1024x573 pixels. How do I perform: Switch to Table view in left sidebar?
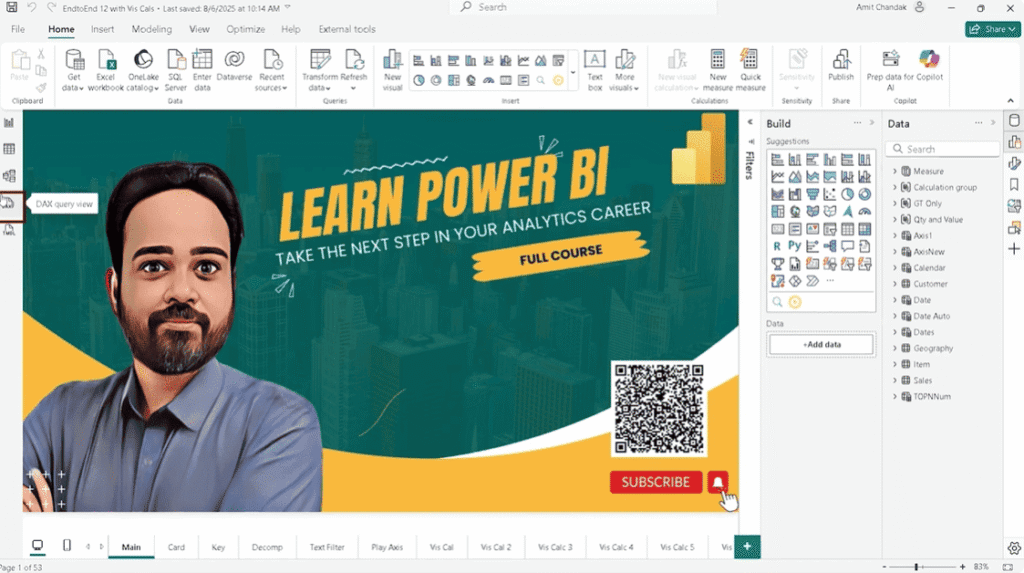[x=9, y=149]
